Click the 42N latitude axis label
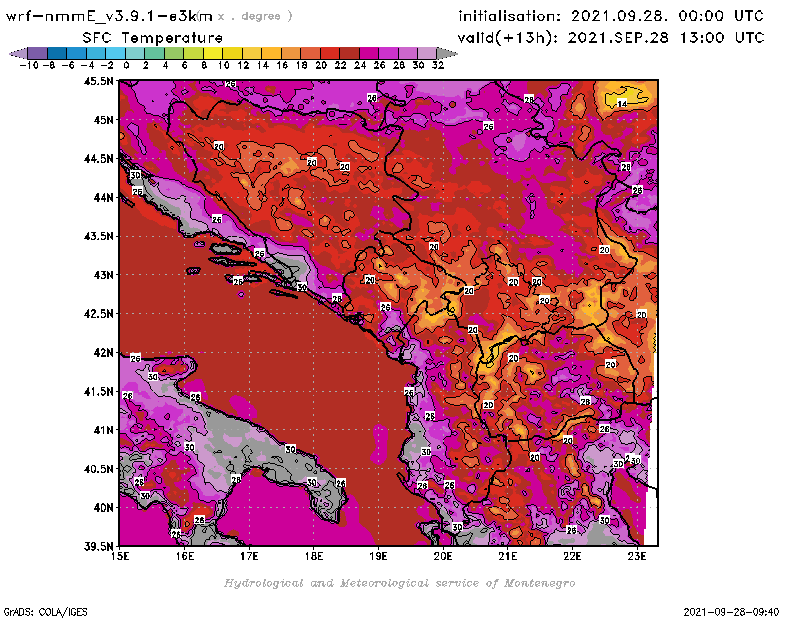 [103, 352]
